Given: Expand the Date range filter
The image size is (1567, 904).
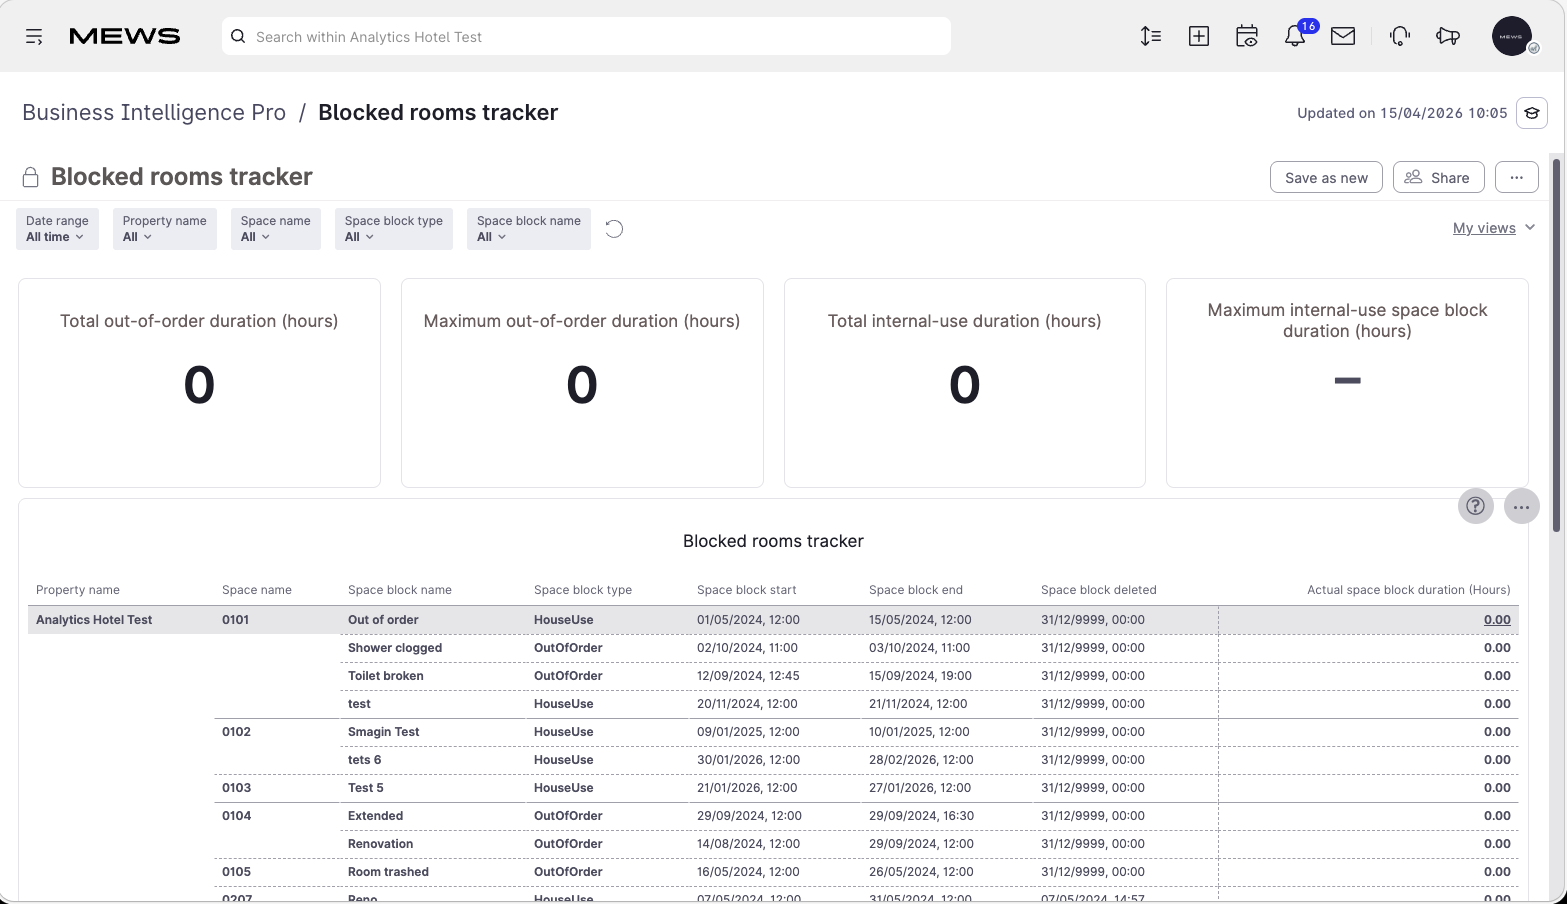Looking at the screenshot, I should point(57,229).
